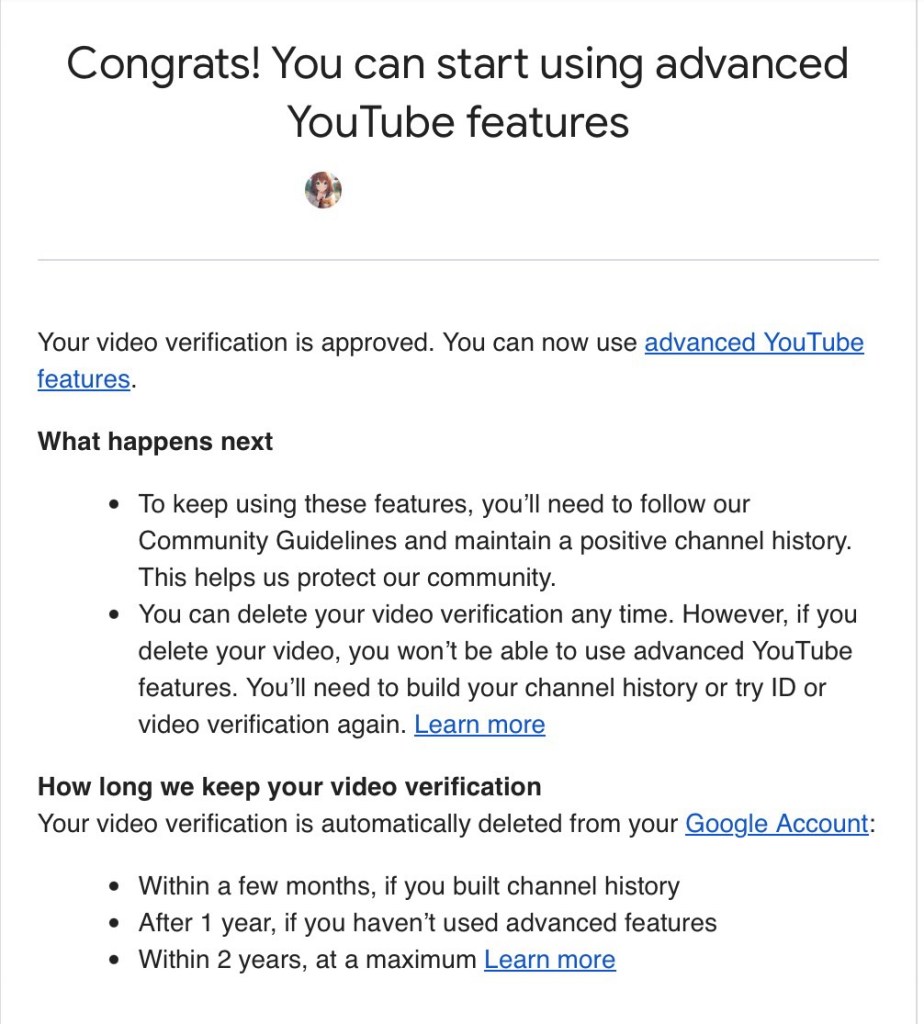
Task: Click "How long we keep your video verification" heading
Action: (x=289, y=786)
